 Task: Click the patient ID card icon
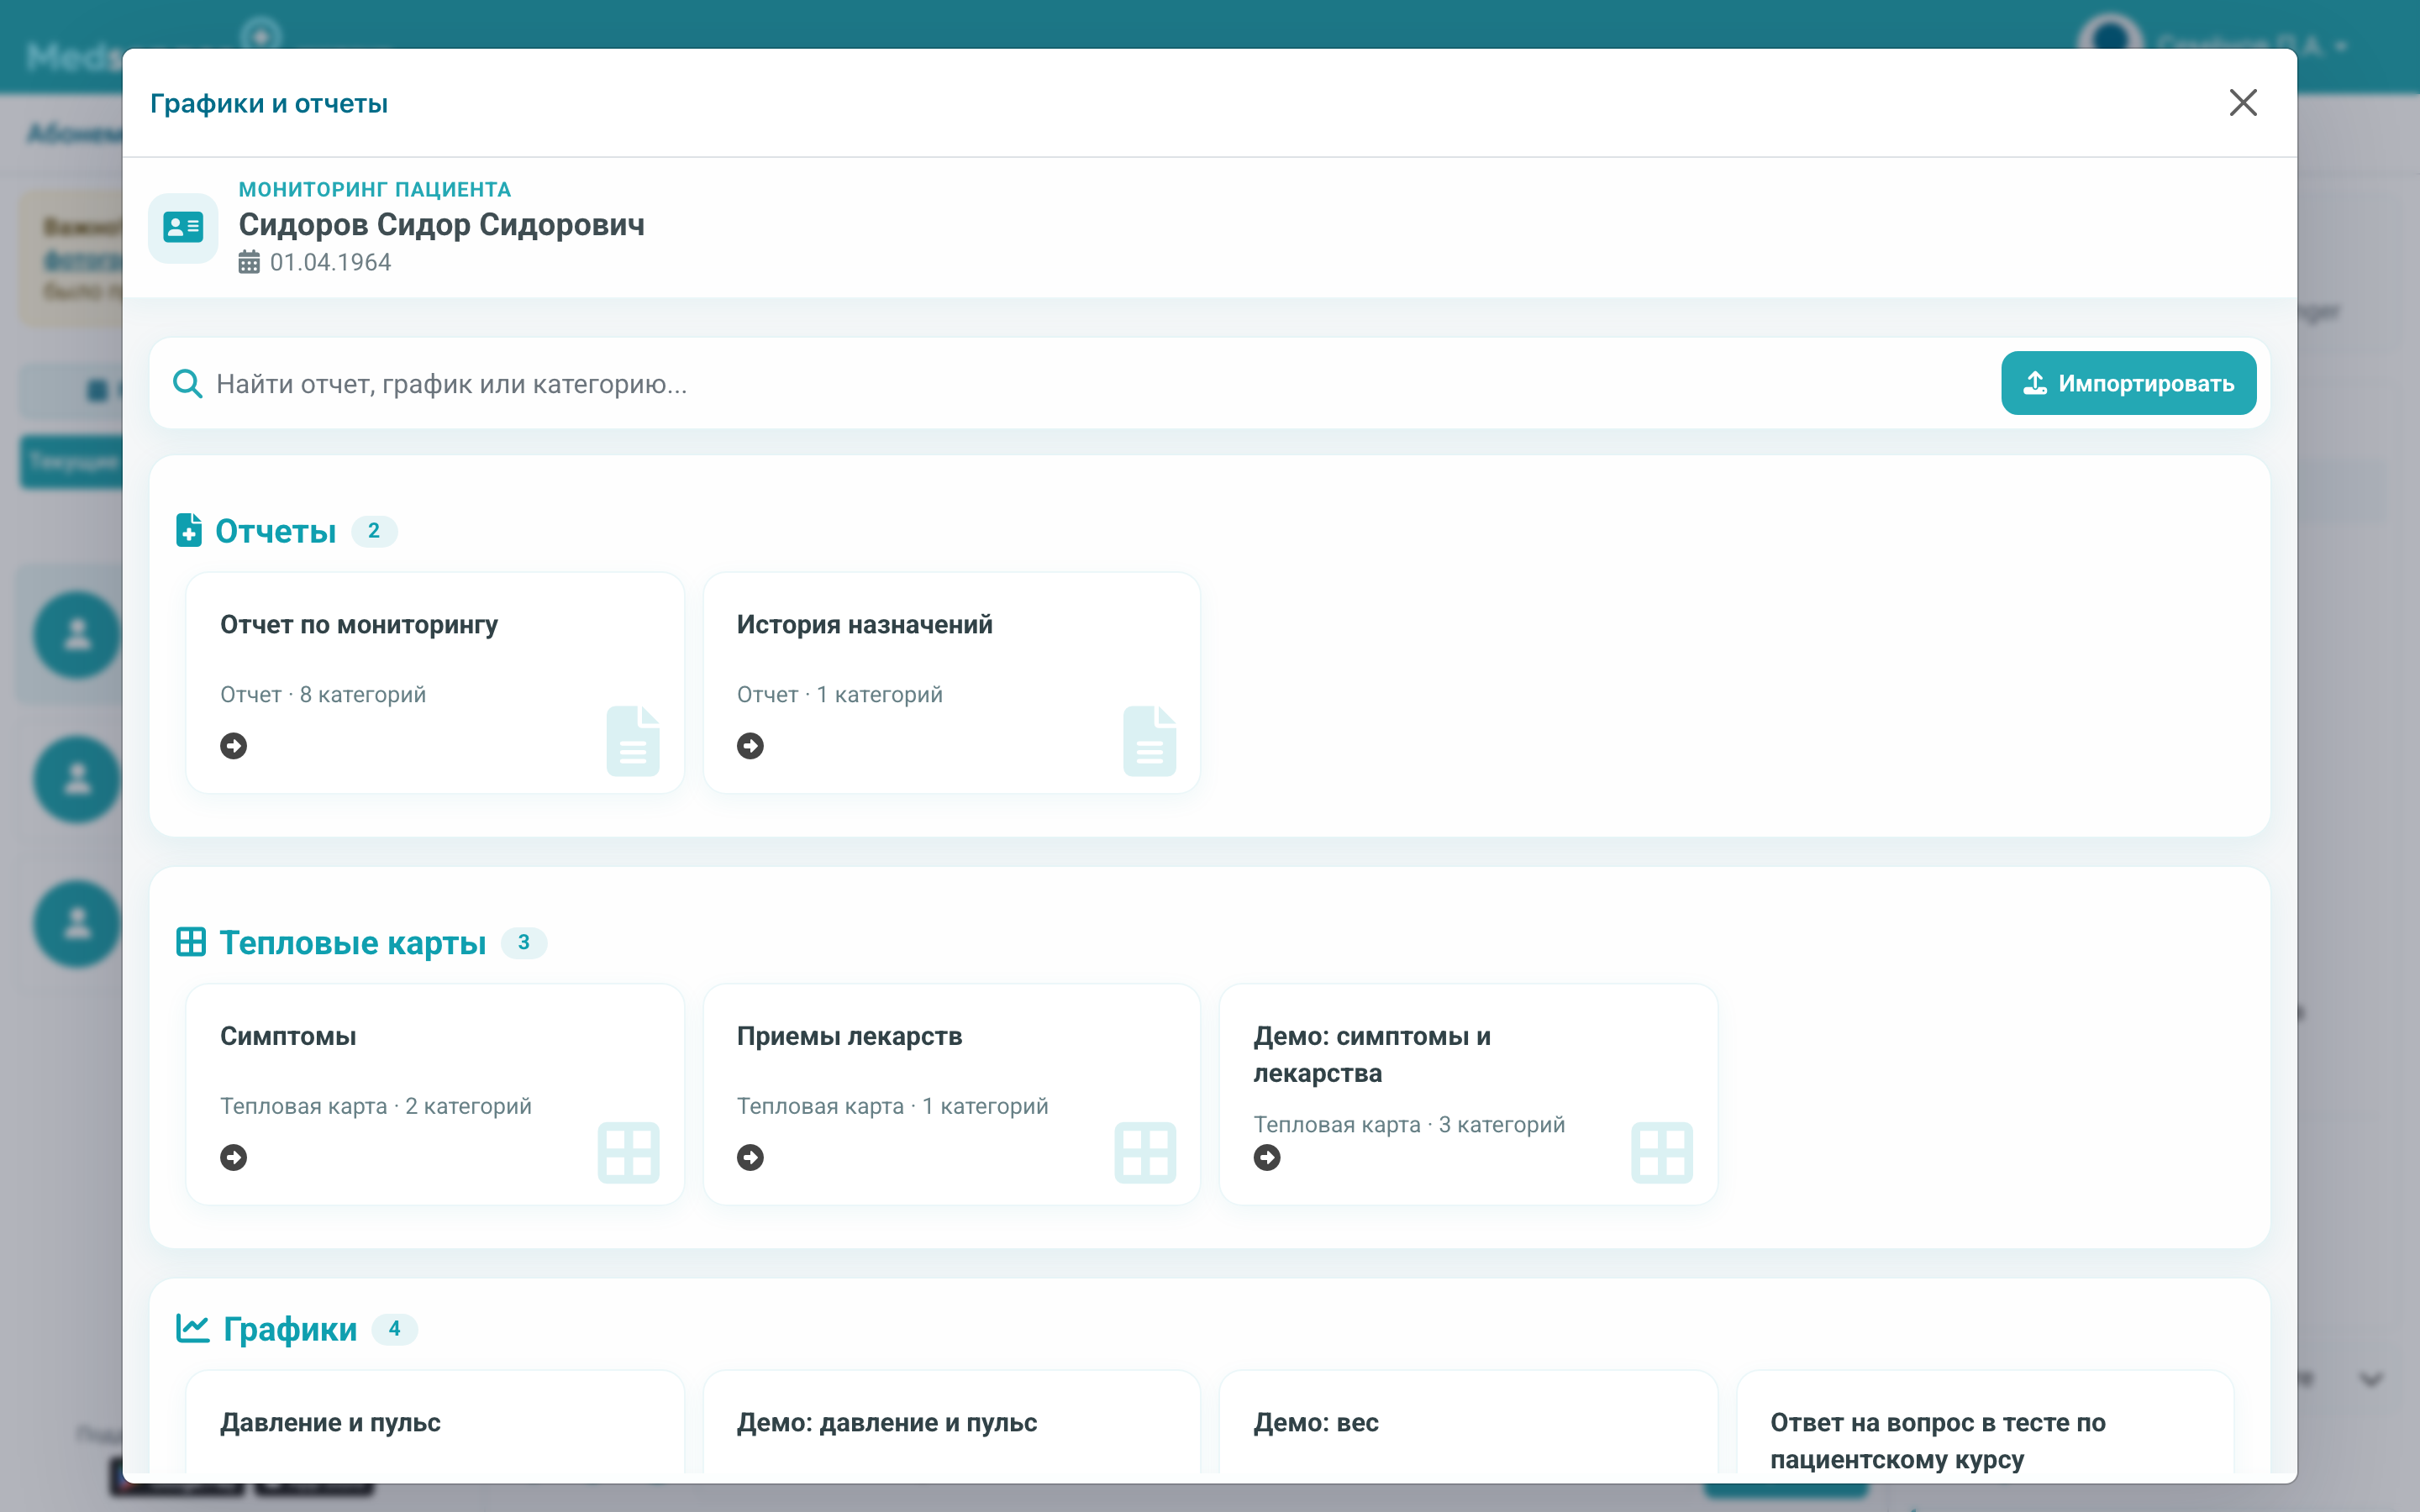(x=183, y=228)
